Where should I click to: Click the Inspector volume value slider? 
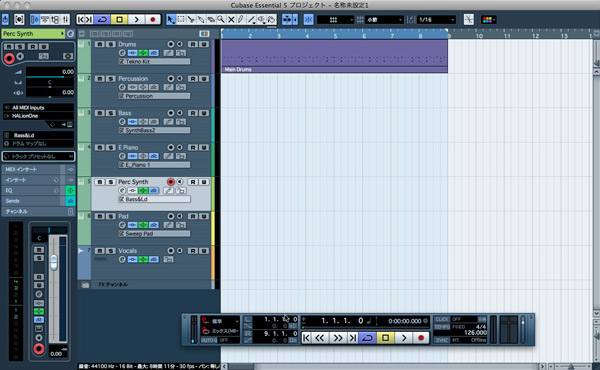[x=50, y=72]
